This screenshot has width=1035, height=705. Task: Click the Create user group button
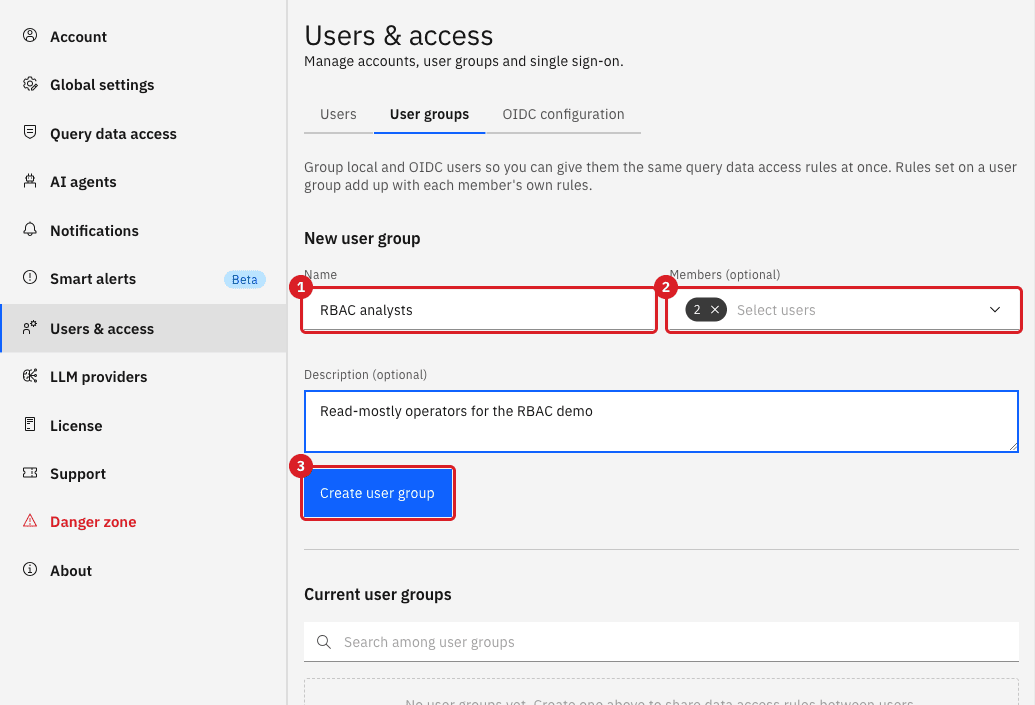pyautogui.click(x=378, y=493)
